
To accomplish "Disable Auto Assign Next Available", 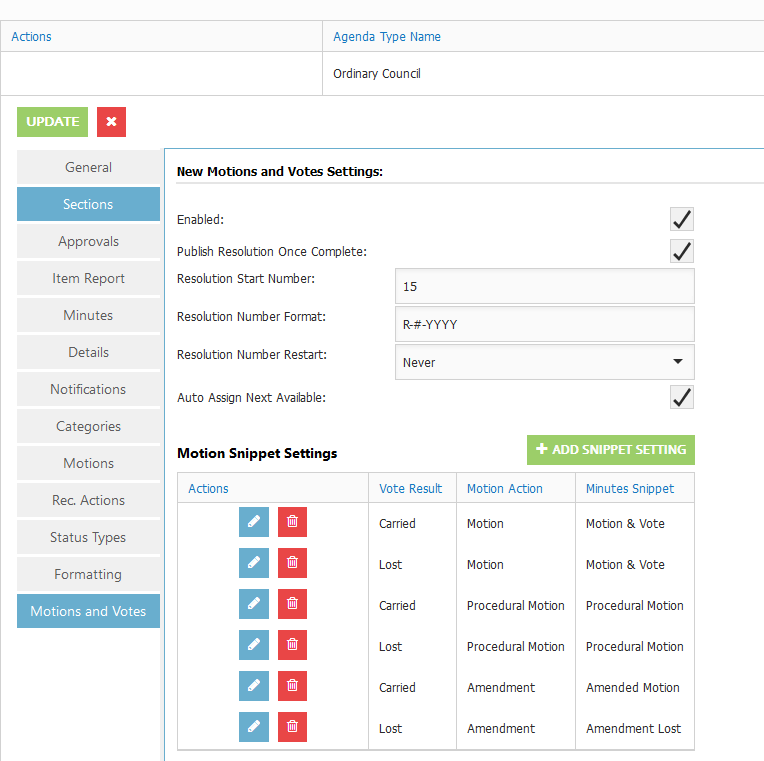I will [682, 397].
